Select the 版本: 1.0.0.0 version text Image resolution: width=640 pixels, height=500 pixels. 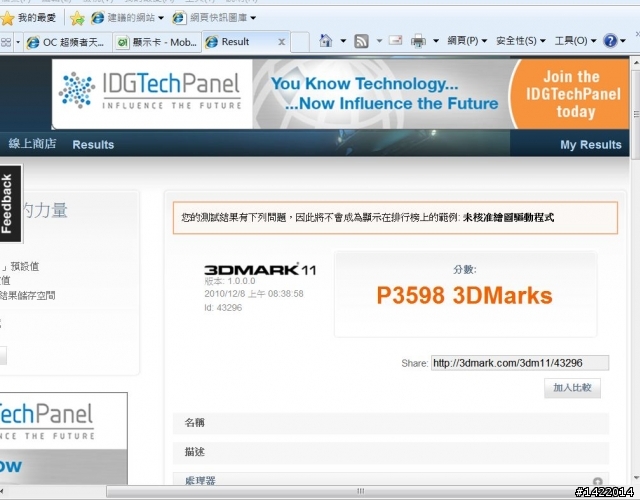coord(229,281)
